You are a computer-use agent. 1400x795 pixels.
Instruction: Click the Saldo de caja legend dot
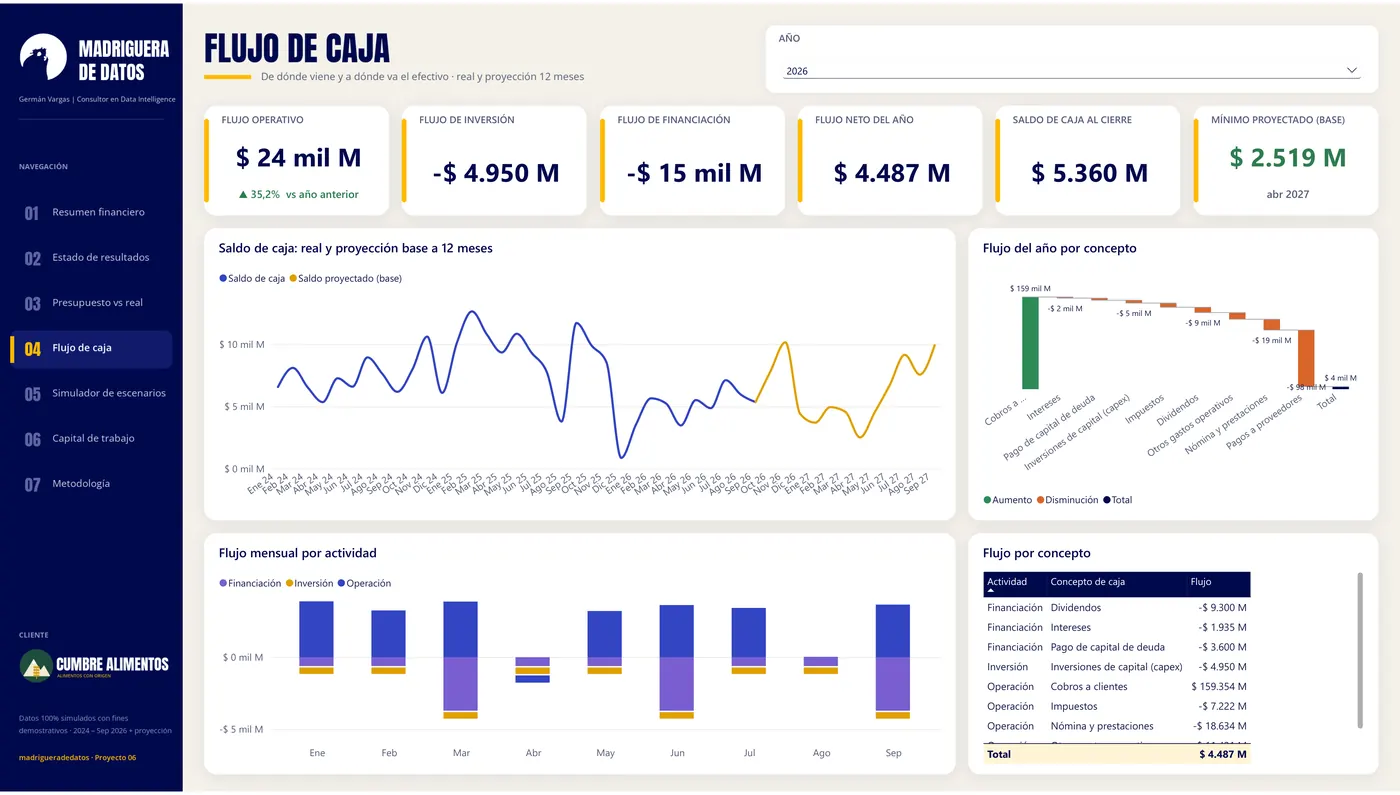pyautogui.click(x=223, y=278)
